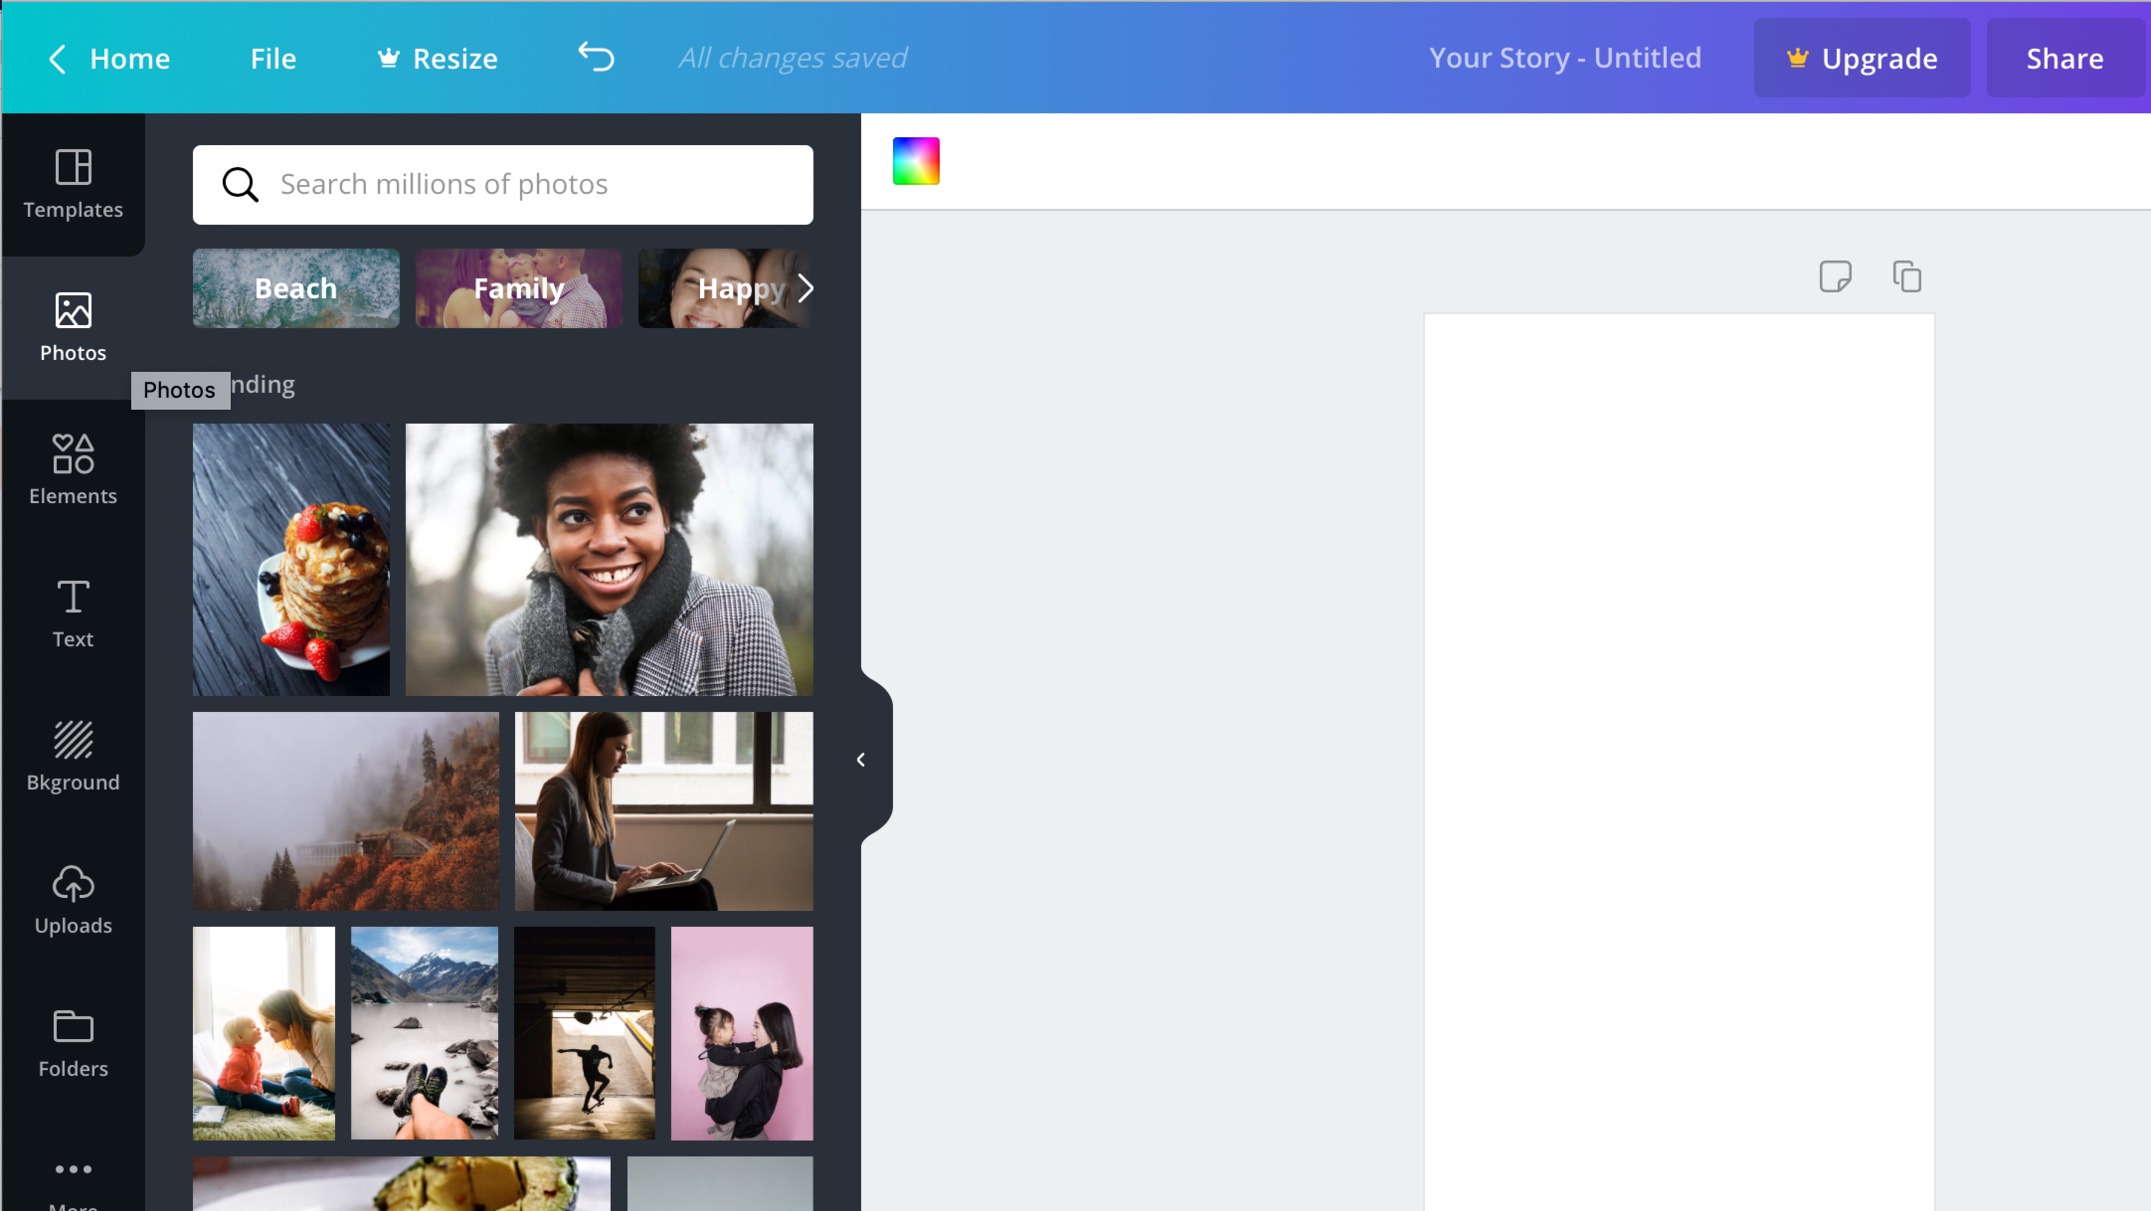The image size is (2151, 1211).
Task: Open the Templates panel
Action: click(73, 184)
